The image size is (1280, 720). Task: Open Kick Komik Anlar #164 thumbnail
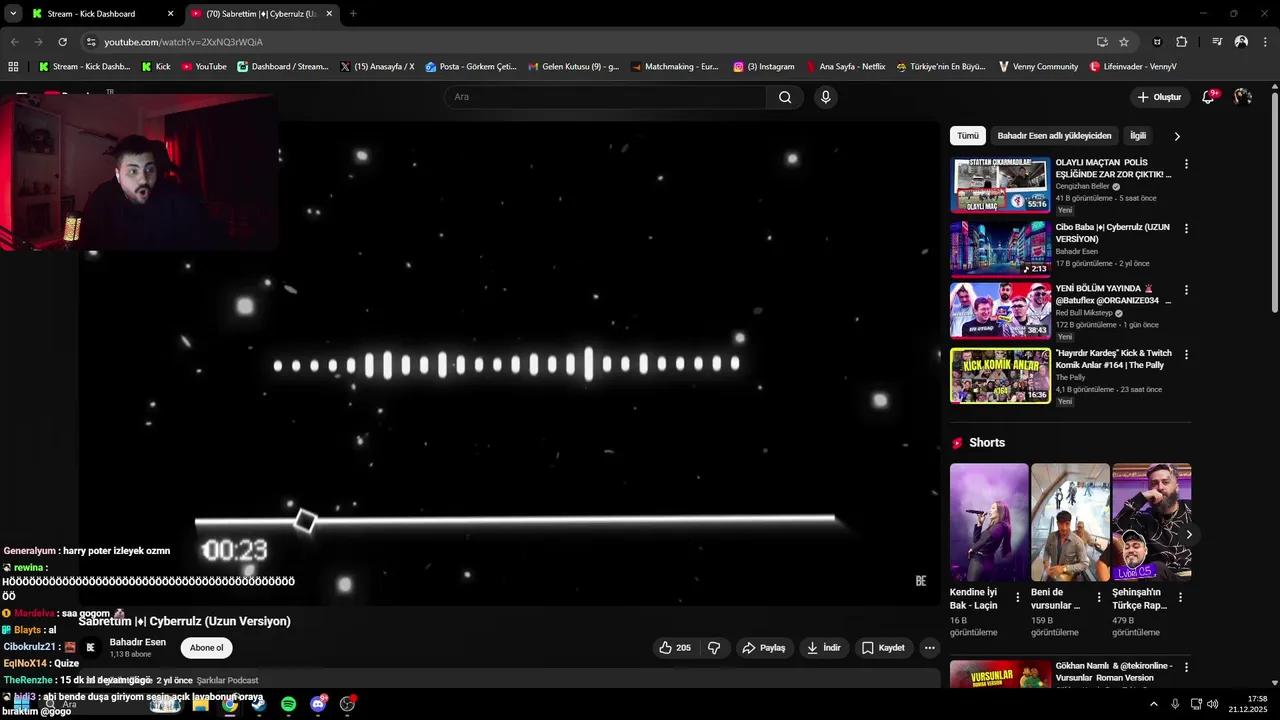tap(1000, 376)
